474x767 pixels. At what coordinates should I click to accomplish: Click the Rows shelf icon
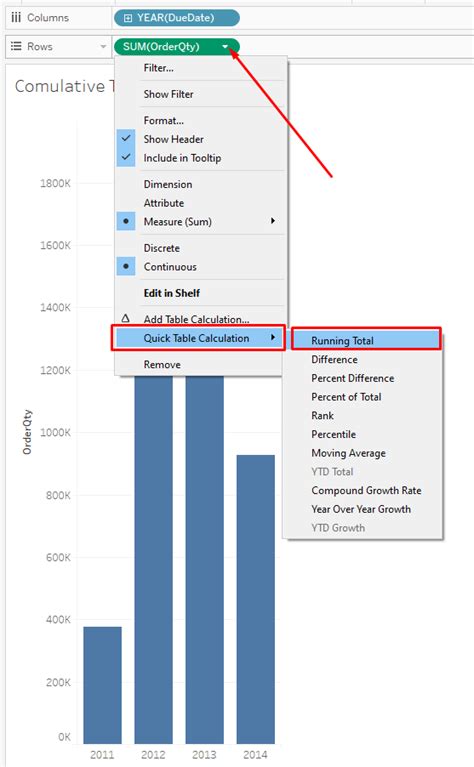click(x=16, y=46)
